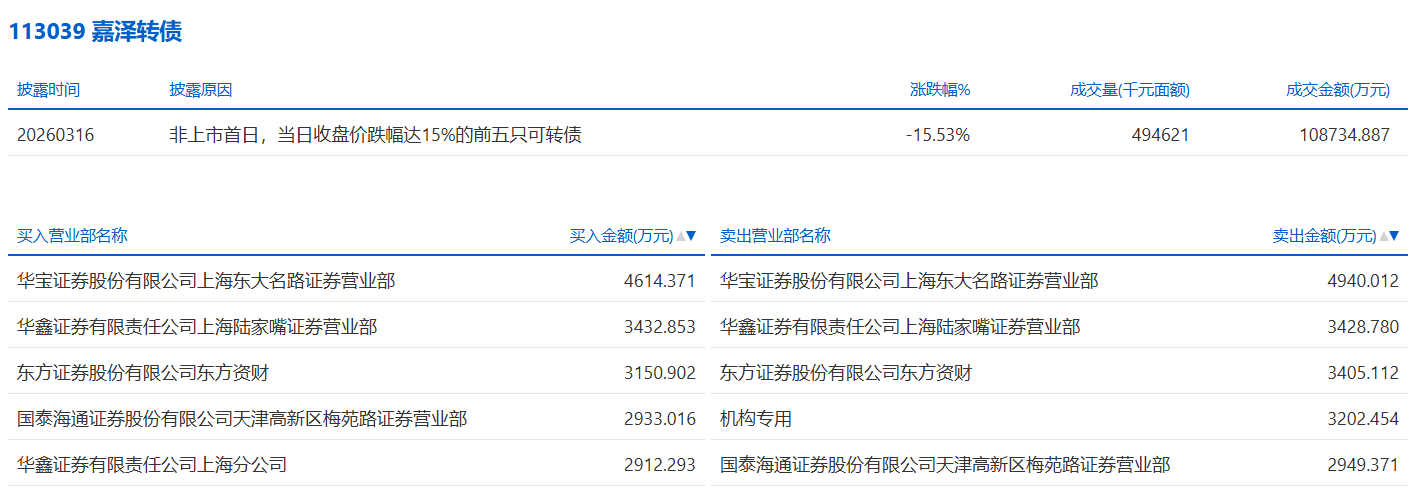Select buy amount 3432.853
Image resolution: width=1413 pixels, height=495 pixels.
point(659,327)
